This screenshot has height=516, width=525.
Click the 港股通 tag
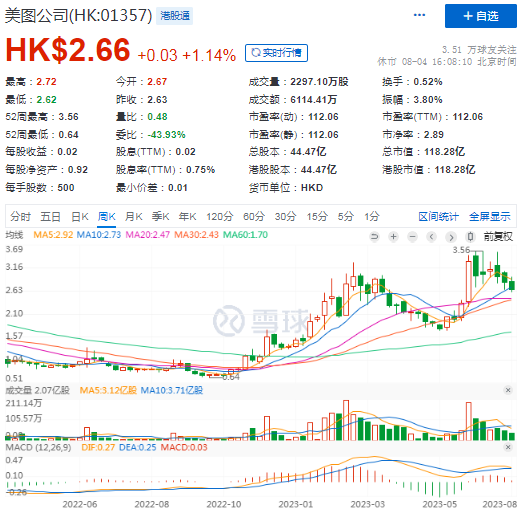175,16
